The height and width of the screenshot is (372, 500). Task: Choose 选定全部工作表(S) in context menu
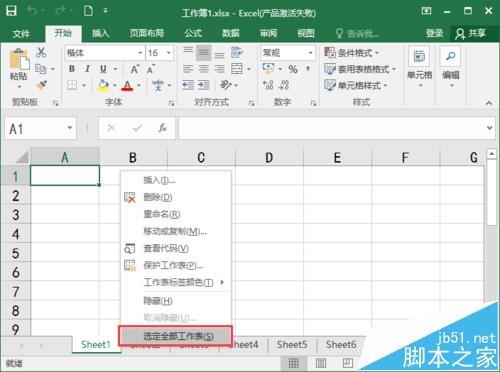(175, 336)
